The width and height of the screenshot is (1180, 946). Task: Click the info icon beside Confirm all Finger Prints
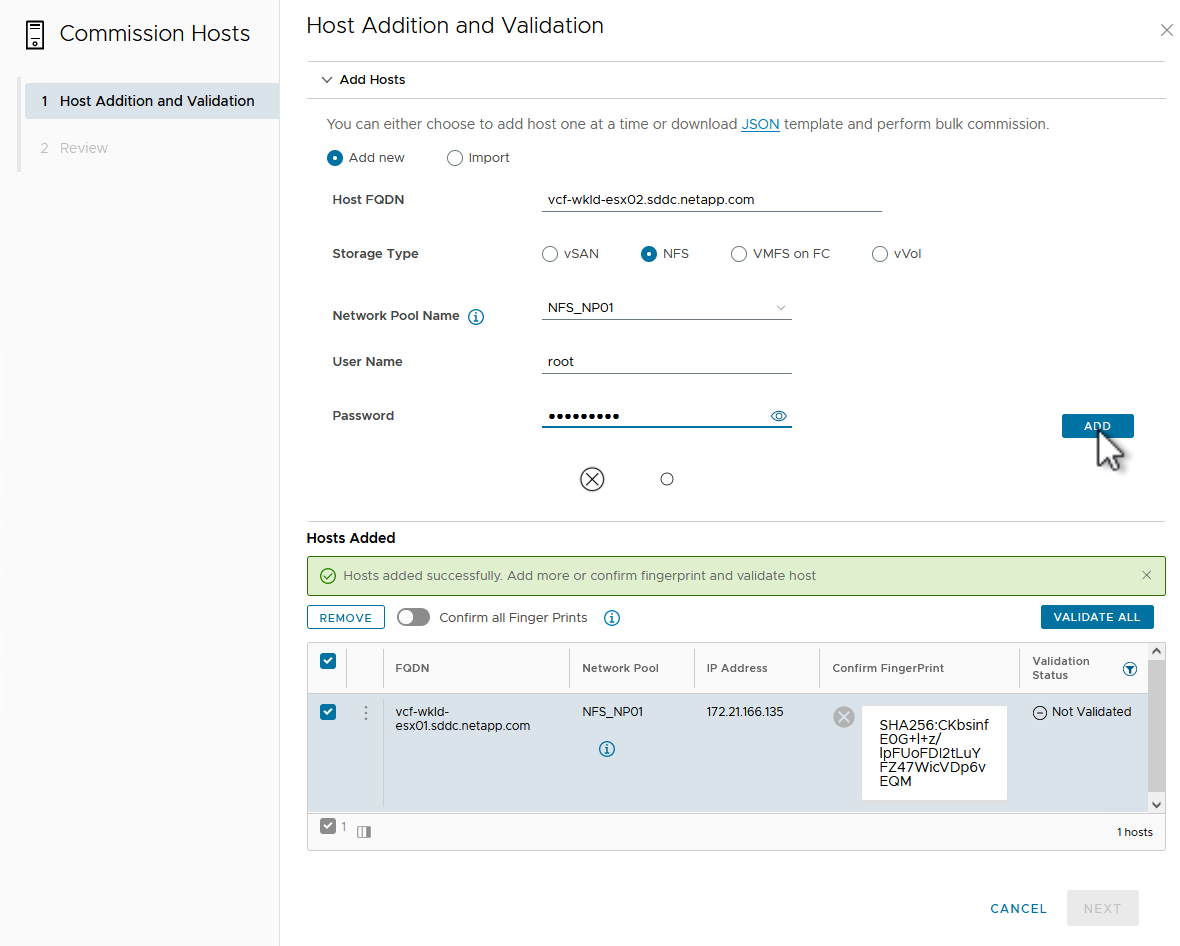(612, 618)
